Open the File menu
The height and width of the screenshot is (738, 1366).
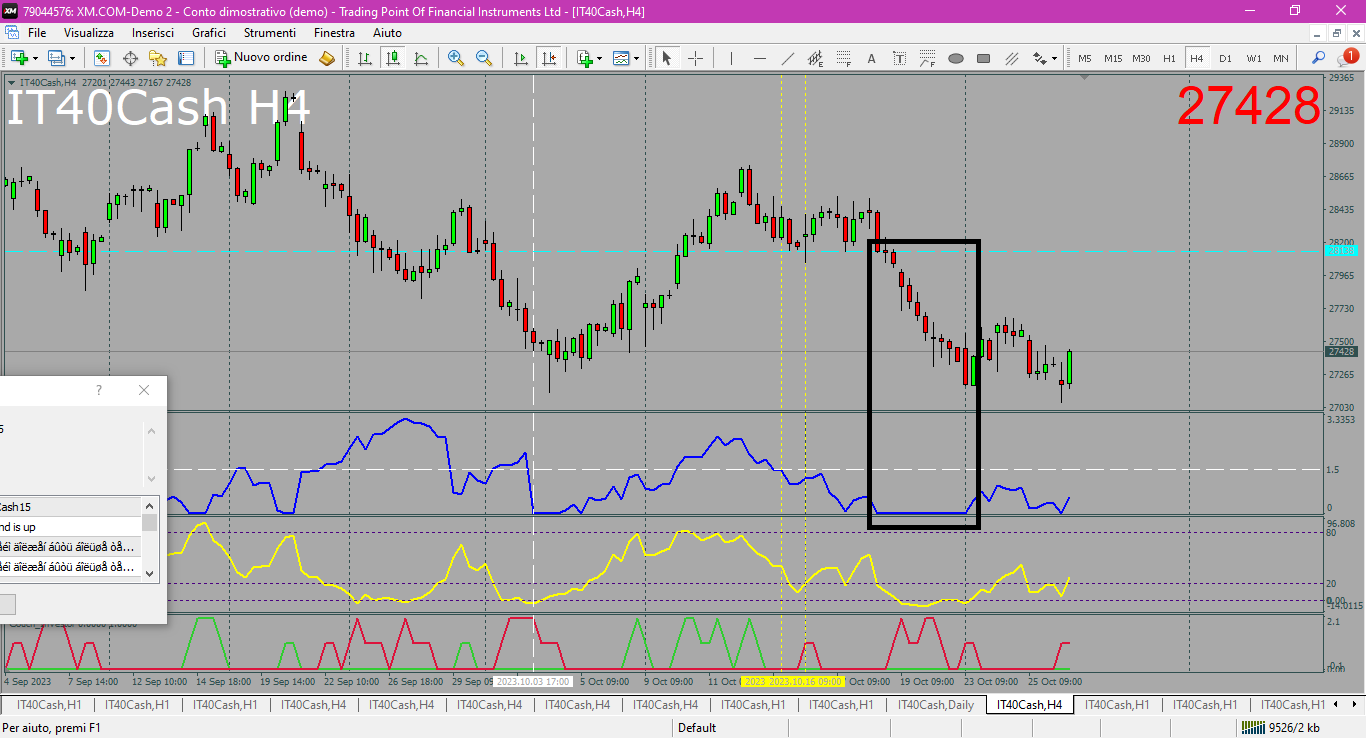pyautogui.click(x=37, y=33)
